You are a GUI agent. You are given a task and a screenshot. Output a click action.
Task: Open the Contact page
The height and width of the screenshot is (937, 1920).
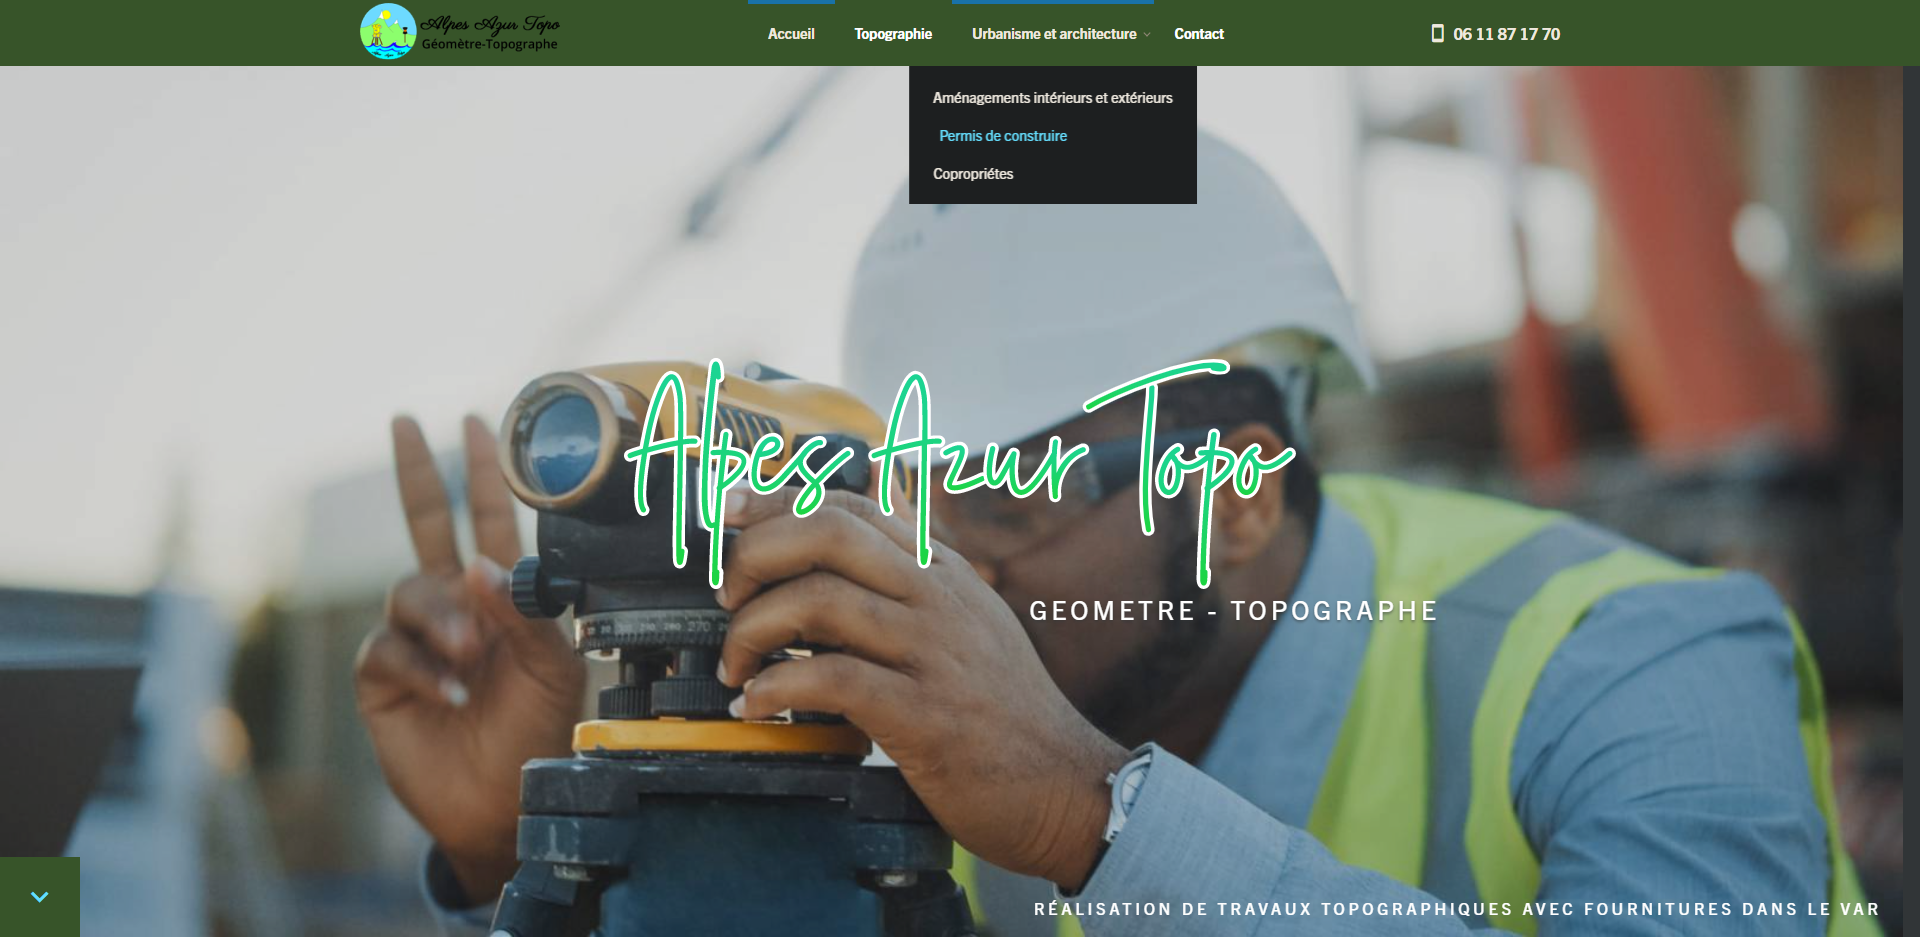pos(1199,34)
